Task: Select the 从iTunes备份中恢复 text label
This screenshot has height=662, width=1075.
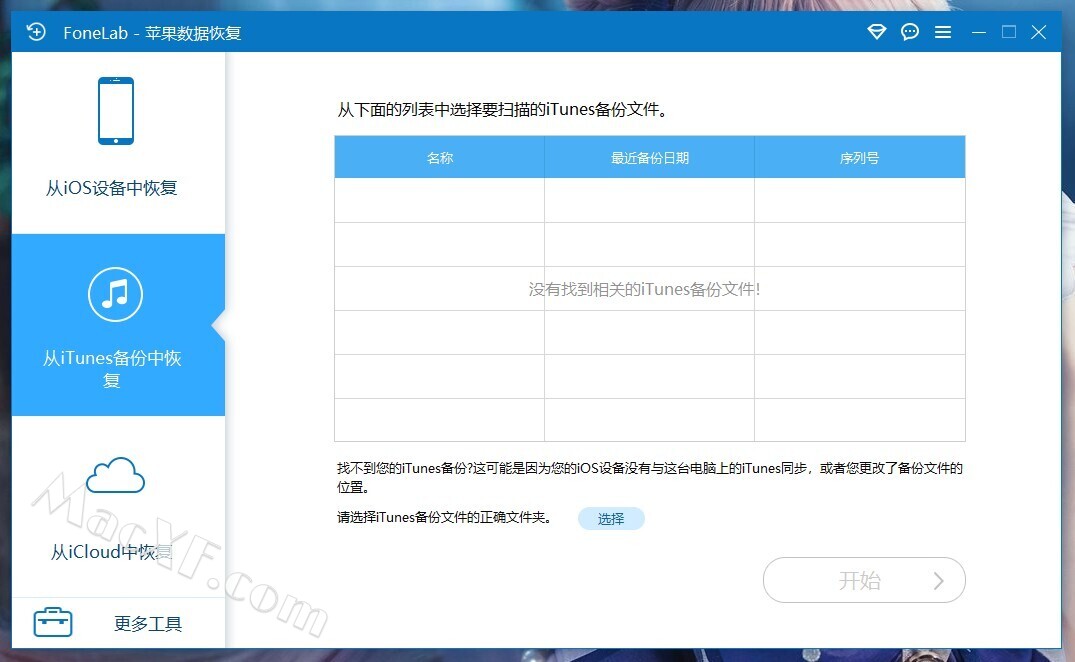Action: [x=112, y=368]
